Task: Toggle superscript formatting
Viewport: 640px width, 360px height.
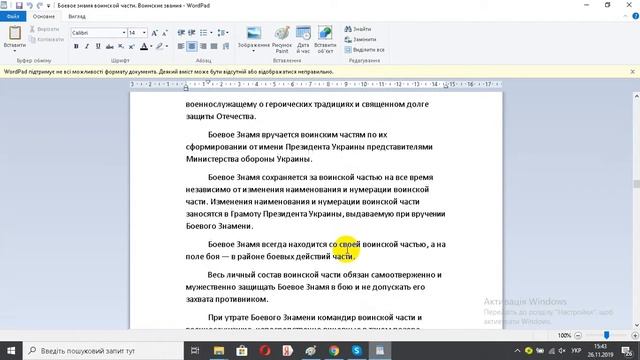Action: click(131, 47)
